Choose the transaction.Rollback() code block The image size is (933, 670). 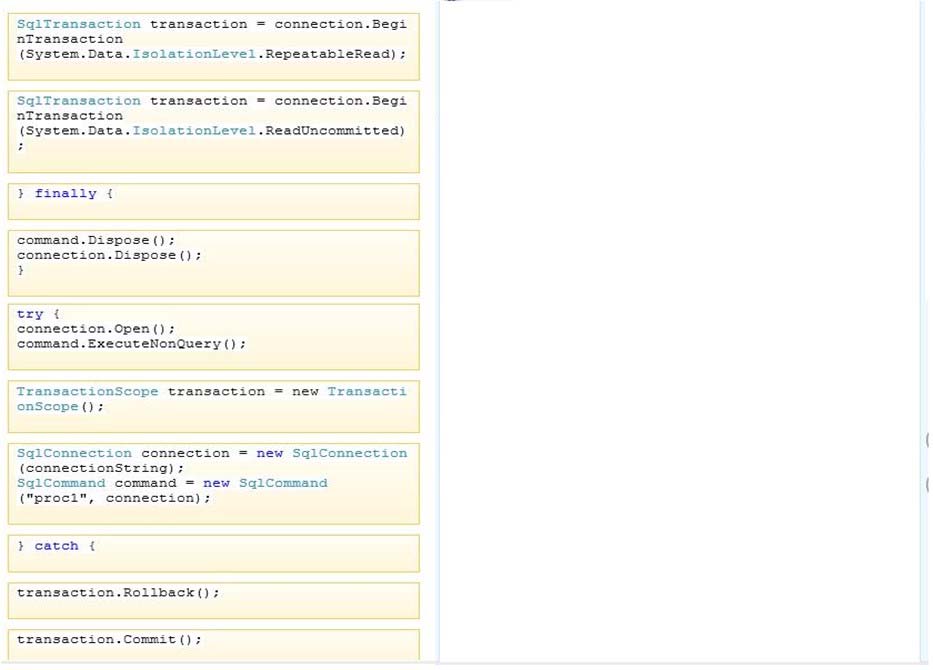[x=214, y=600]
